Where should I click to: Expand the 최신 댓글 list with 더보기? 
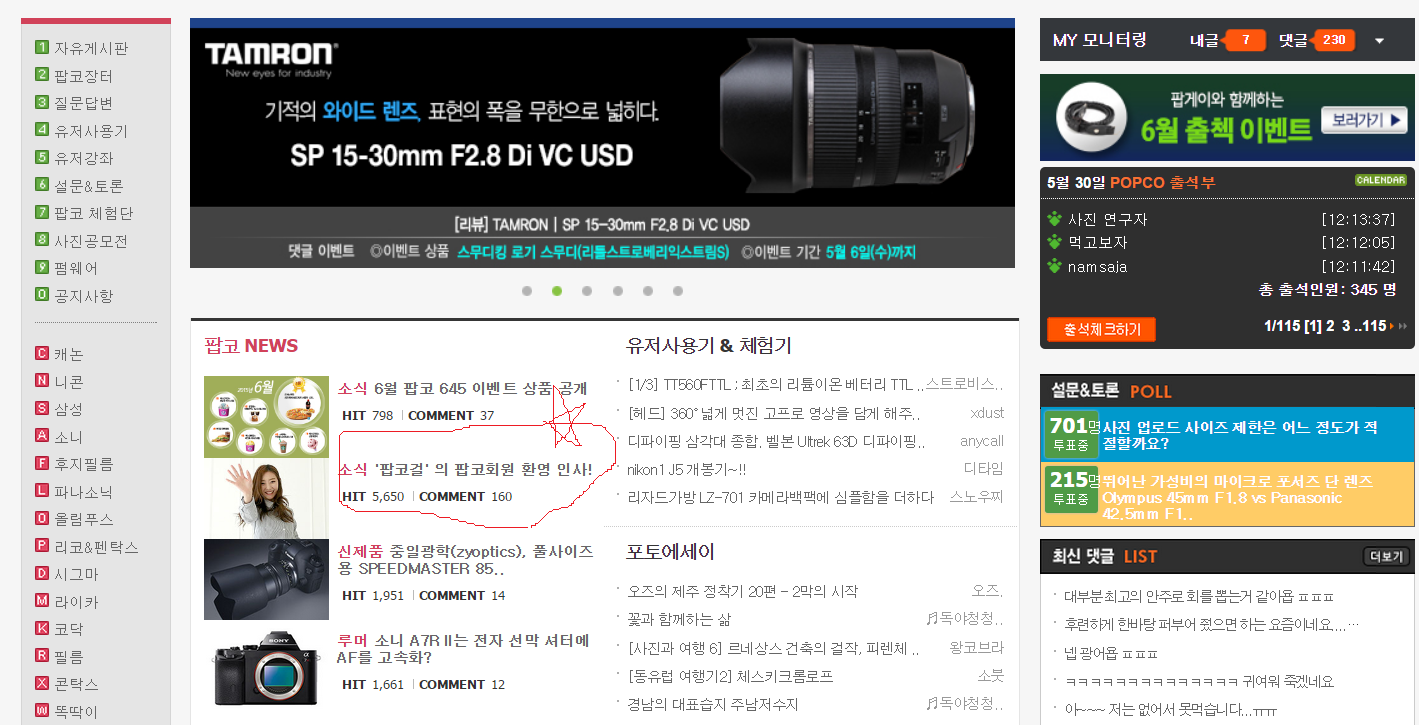click(1386, 557)
